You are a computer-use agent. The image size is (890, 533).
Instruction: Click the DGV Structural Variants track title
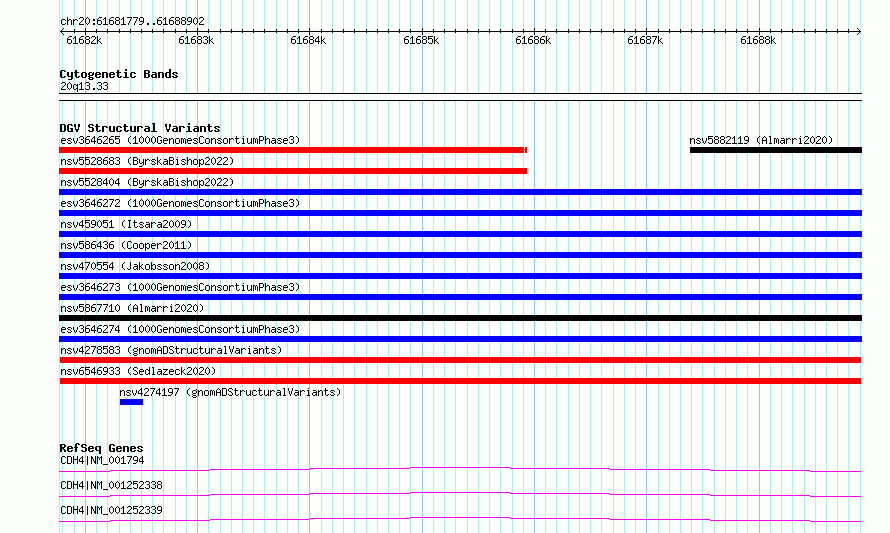click(140, 128)
